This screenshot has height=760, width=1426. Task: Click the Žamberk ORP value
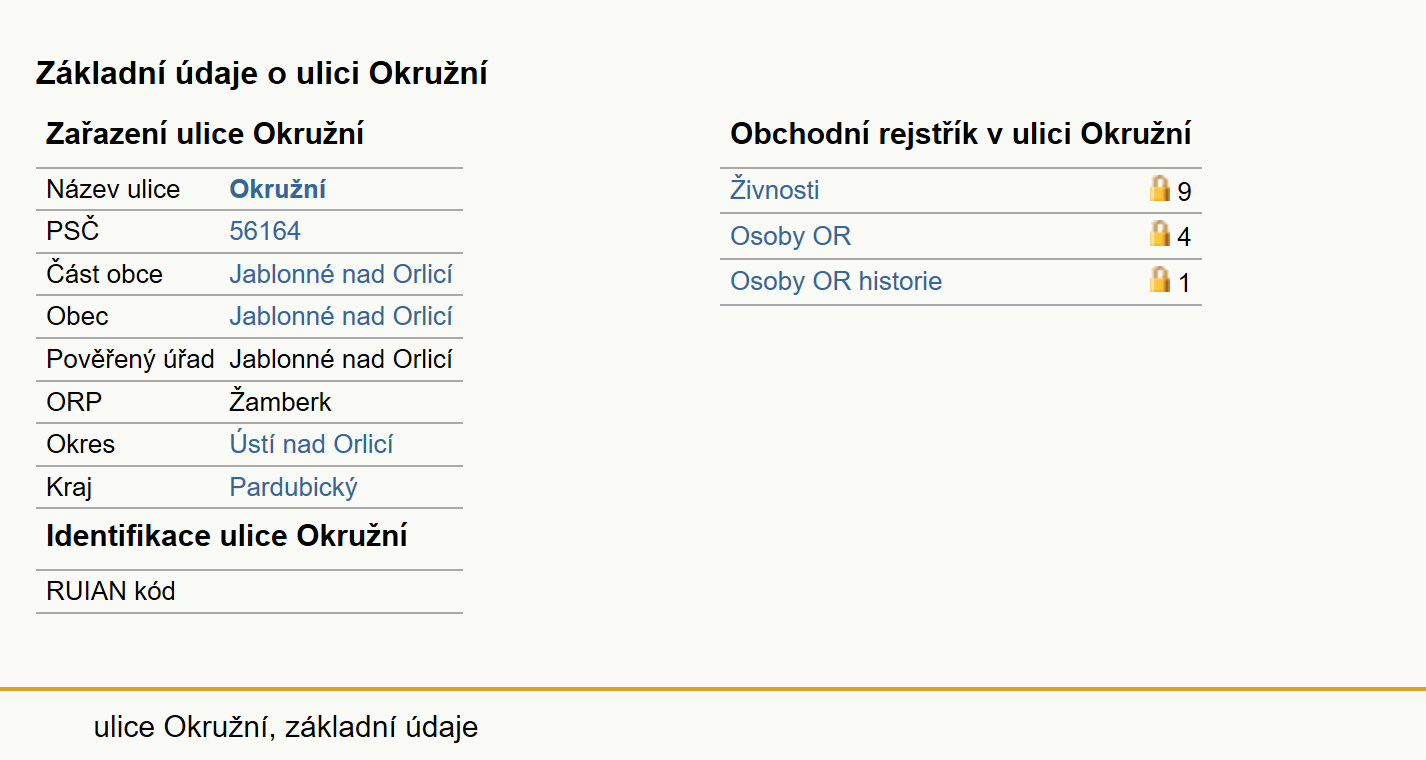pyautogui.click(x=280, y=402)
